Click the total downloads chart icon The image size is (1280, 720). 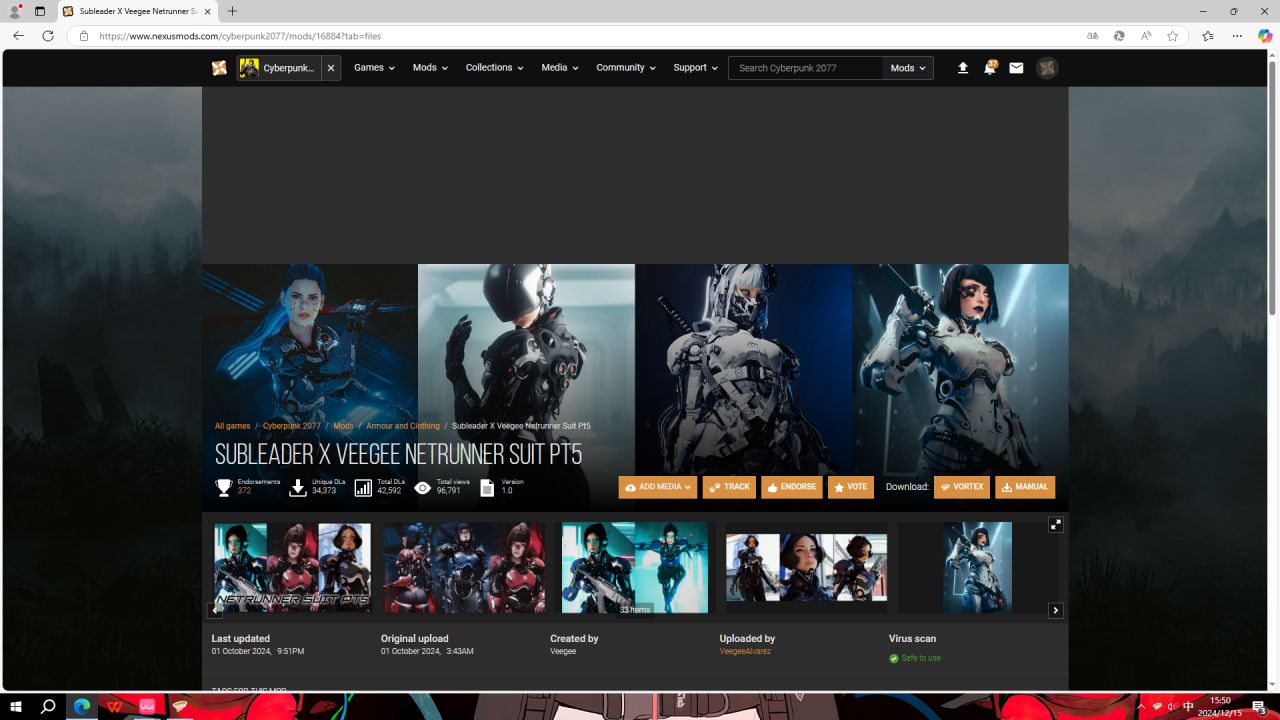click(x=363, y=487)
